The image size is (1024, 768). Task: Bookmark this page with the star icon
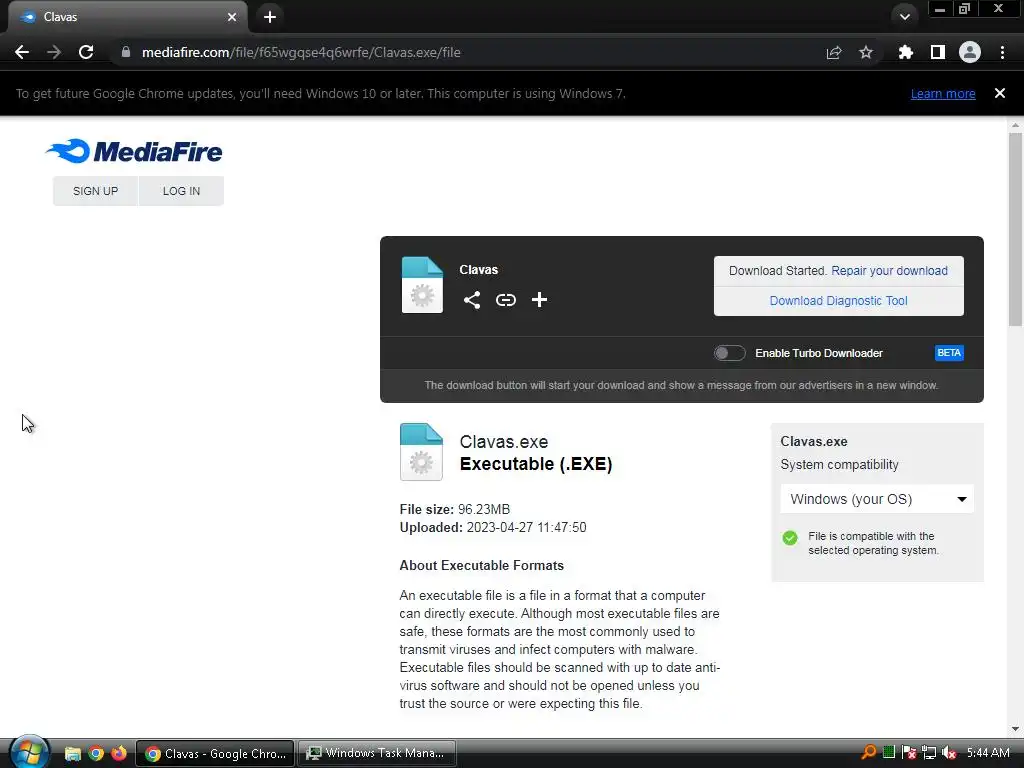point(866,52)
